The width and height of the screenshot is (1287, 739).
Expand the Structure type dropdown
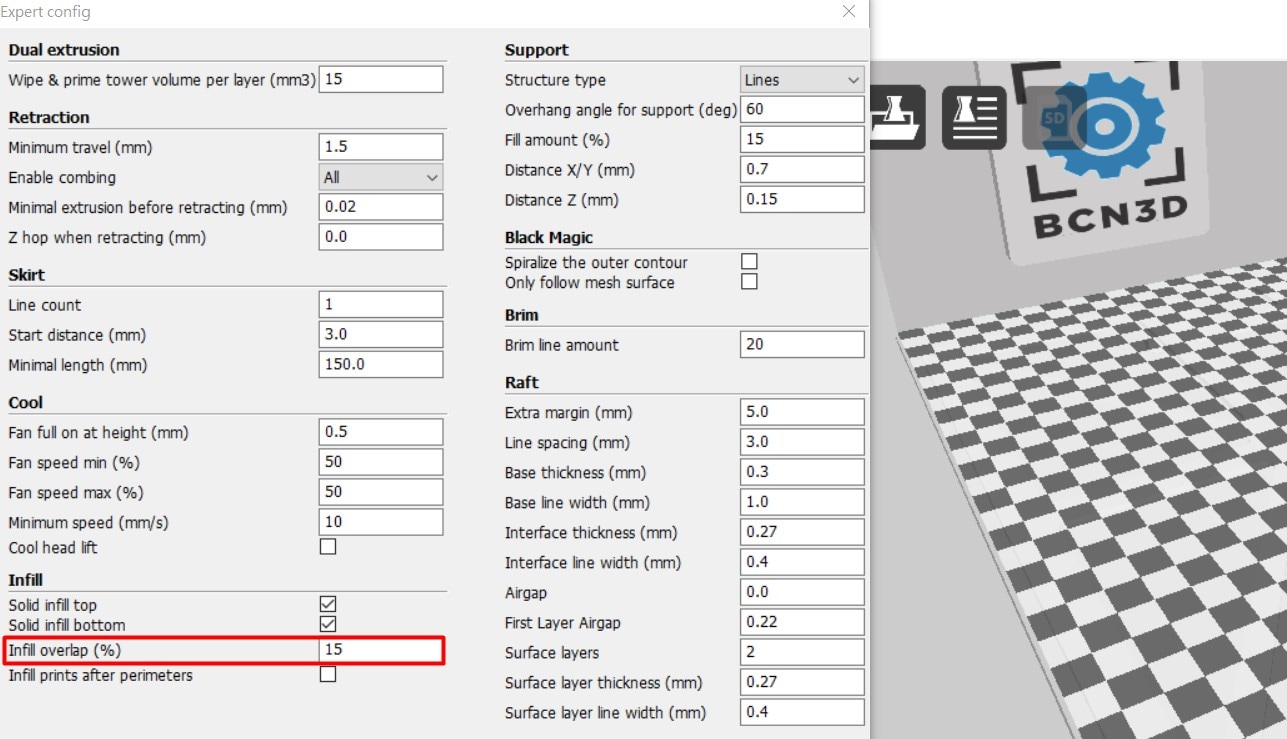tap(802, 80)
